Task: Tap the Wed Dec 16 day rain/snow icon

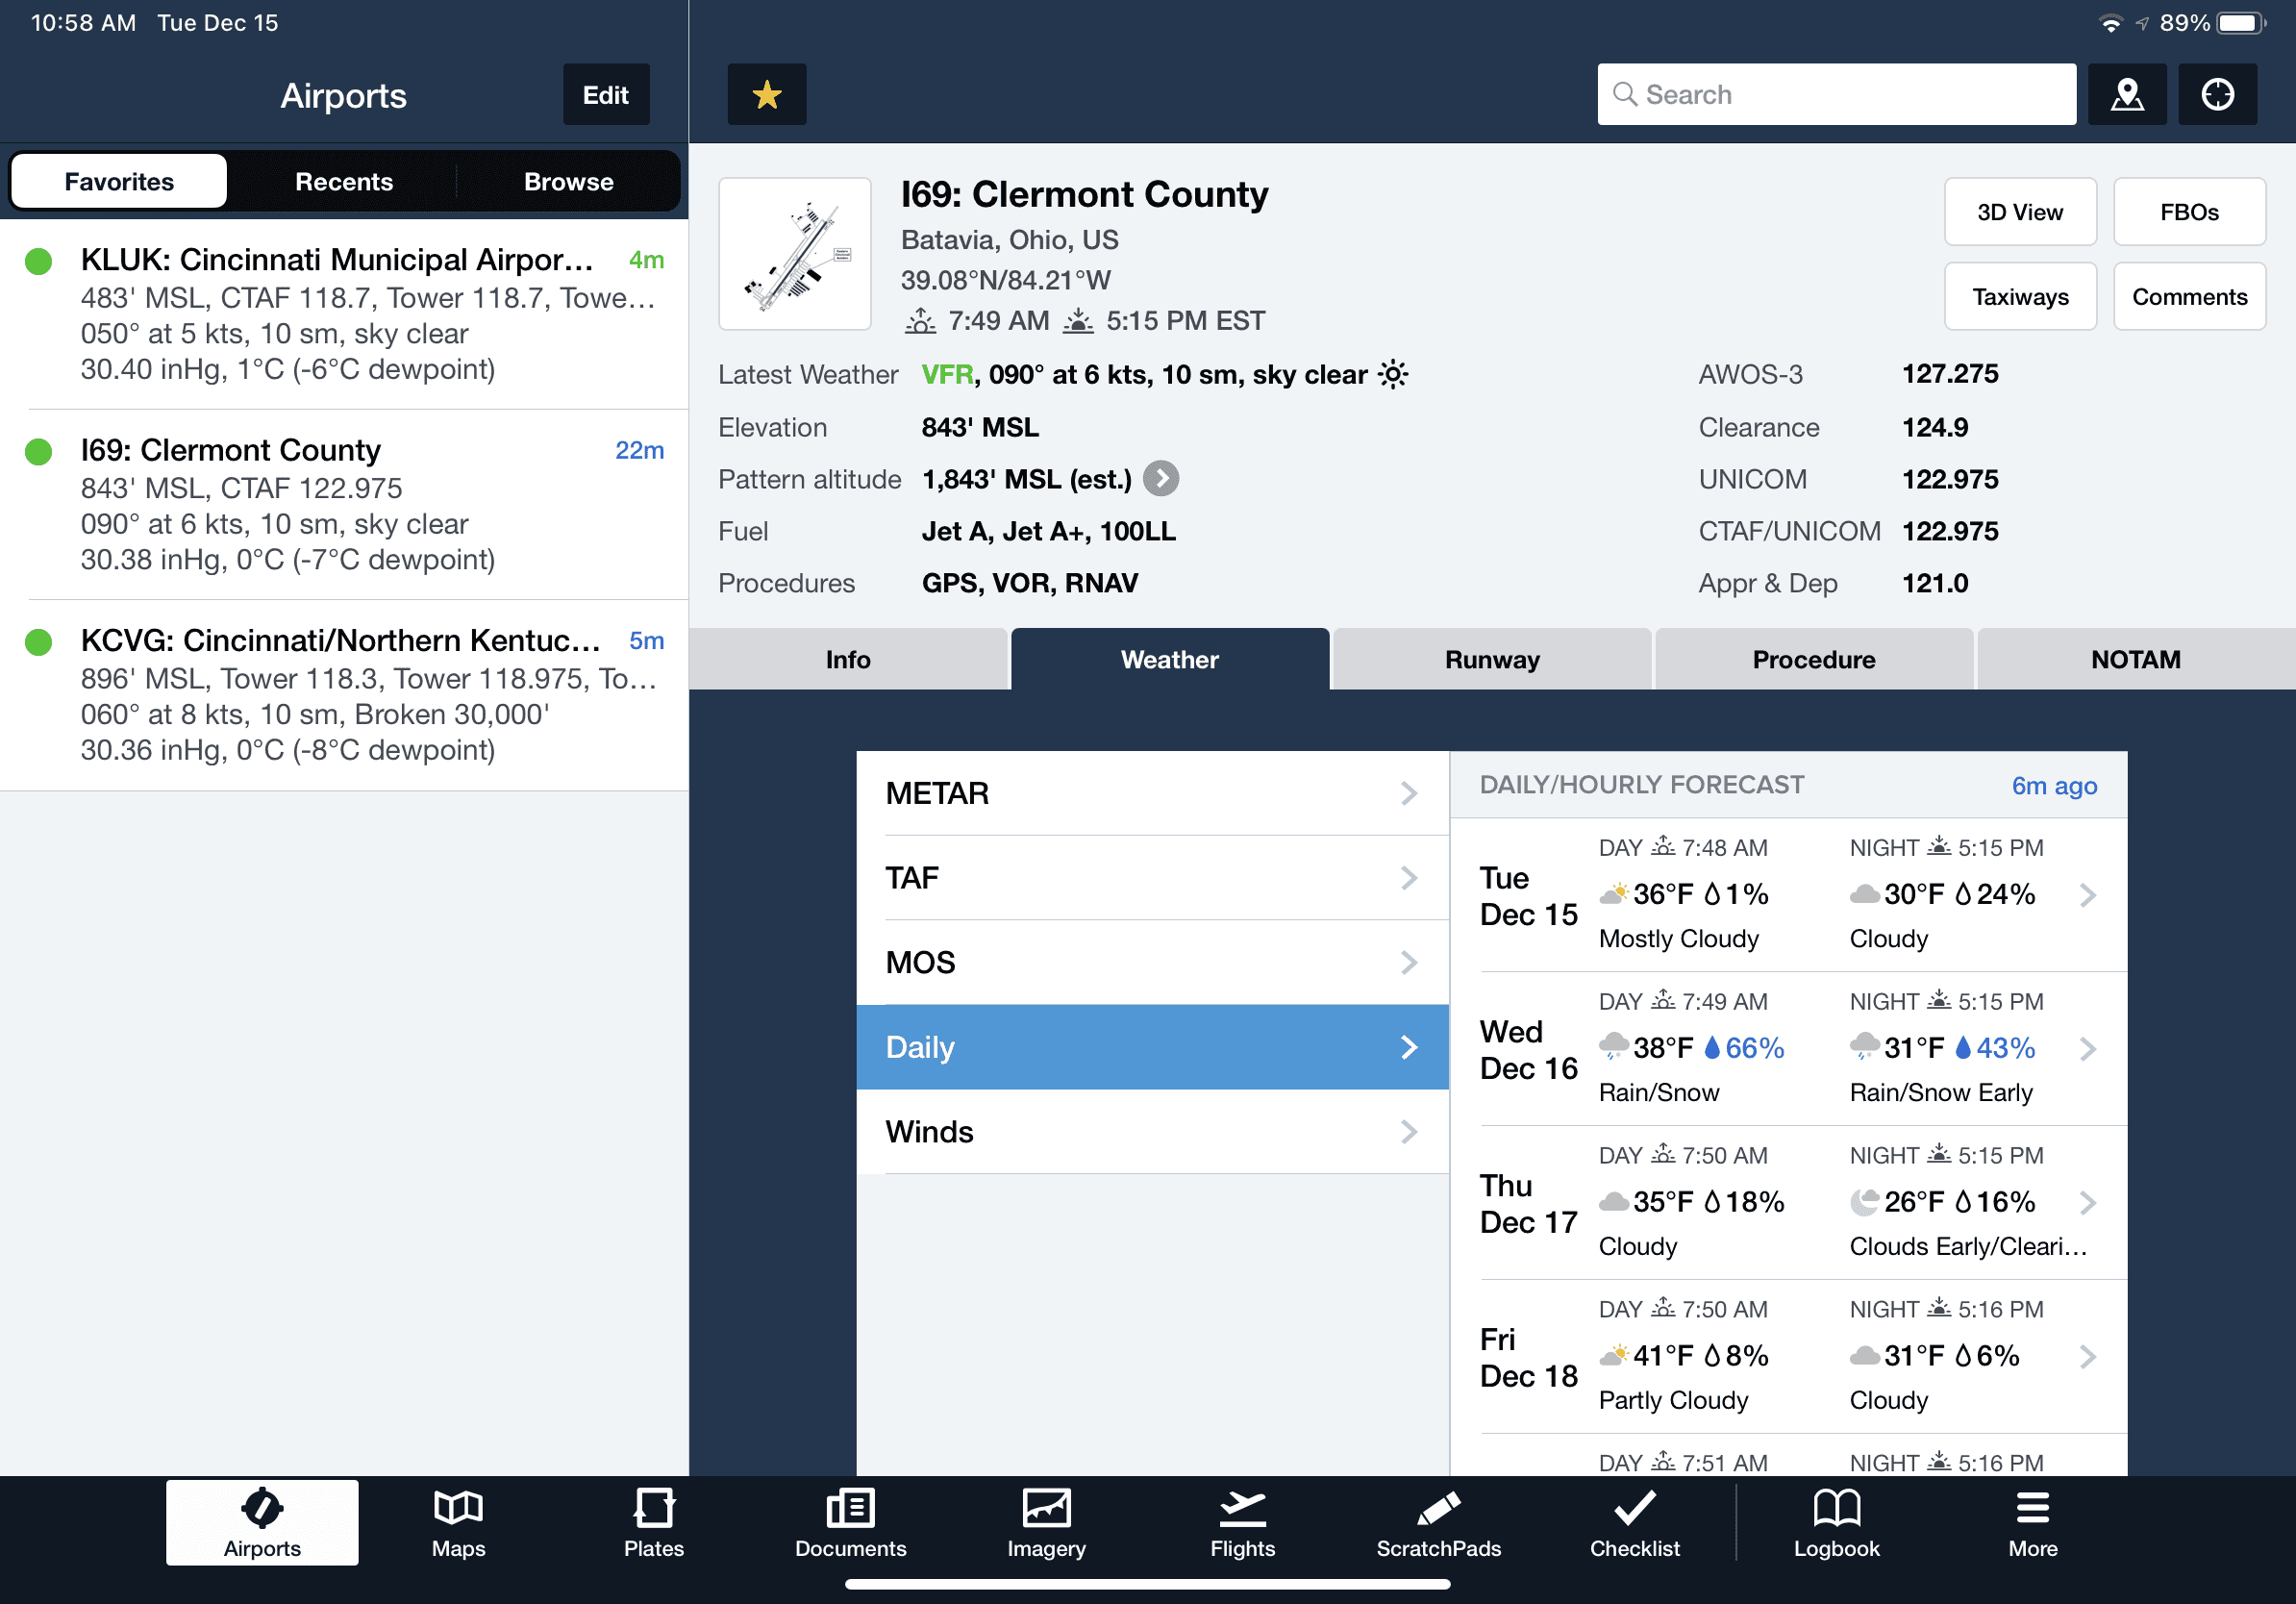Action: coord(1613,1047)
